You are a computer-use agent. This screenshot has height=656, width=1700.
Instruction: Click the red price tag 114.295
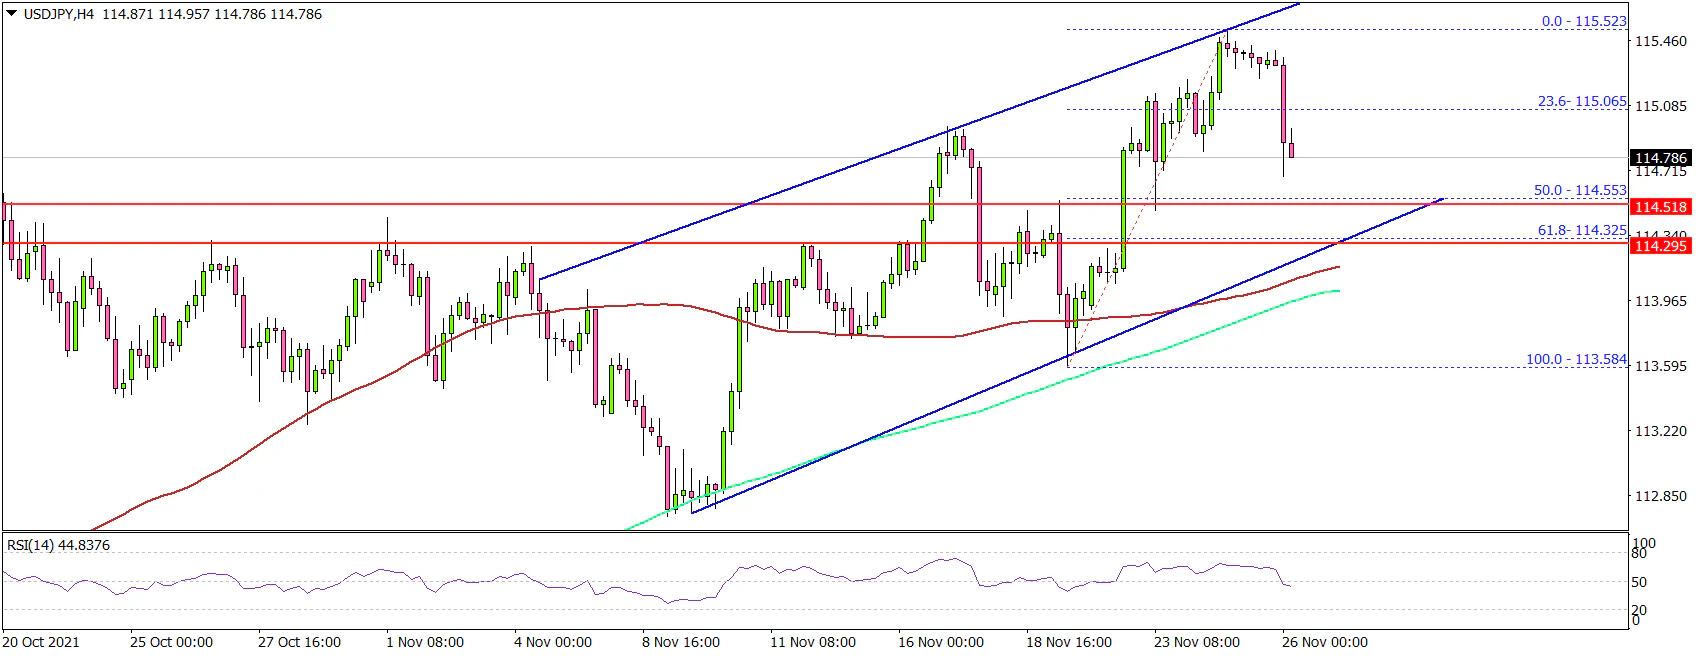(x=1660, y=246)
